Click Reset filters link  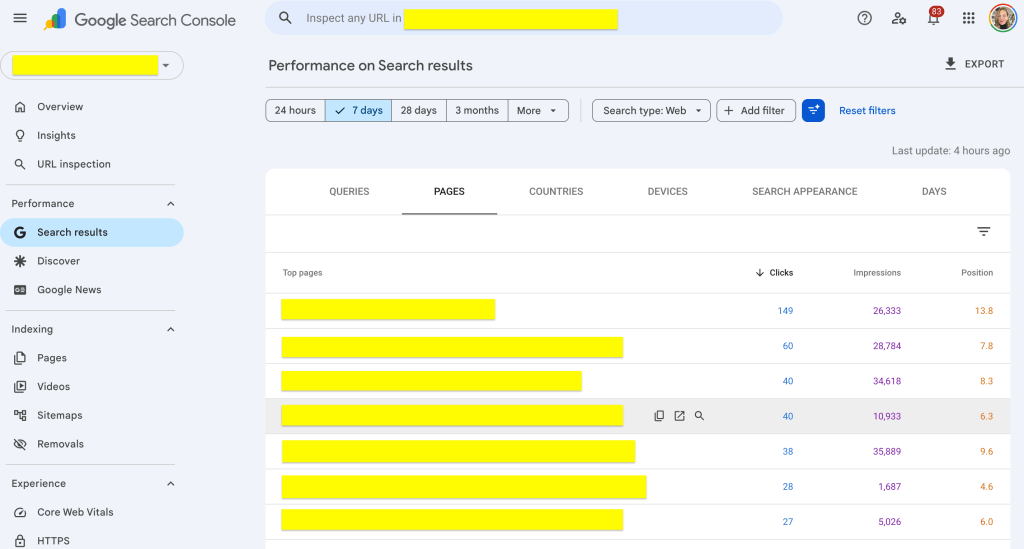click(x=867, y=110)
